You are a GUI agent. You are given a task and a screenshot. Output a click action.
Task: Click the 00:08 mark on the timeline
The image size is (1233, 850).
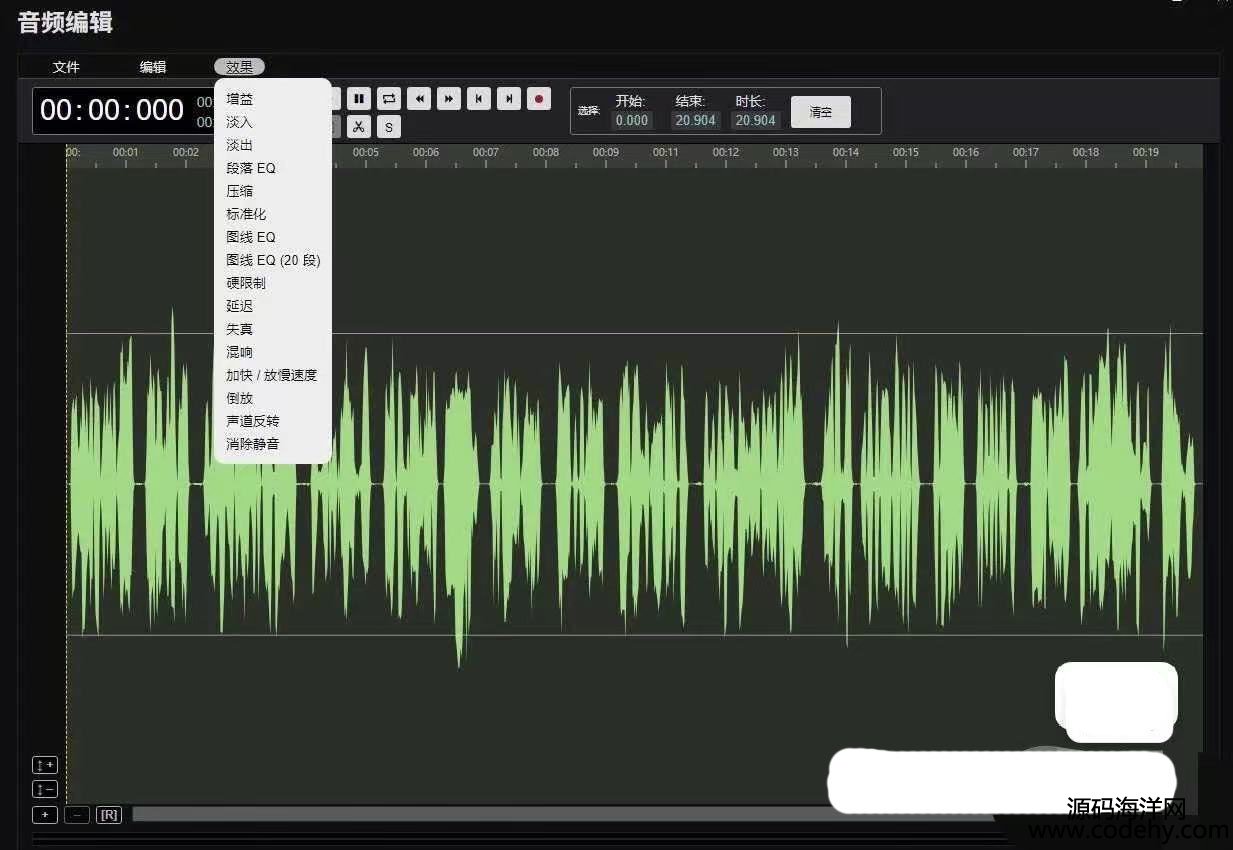[x=546, y=152]
